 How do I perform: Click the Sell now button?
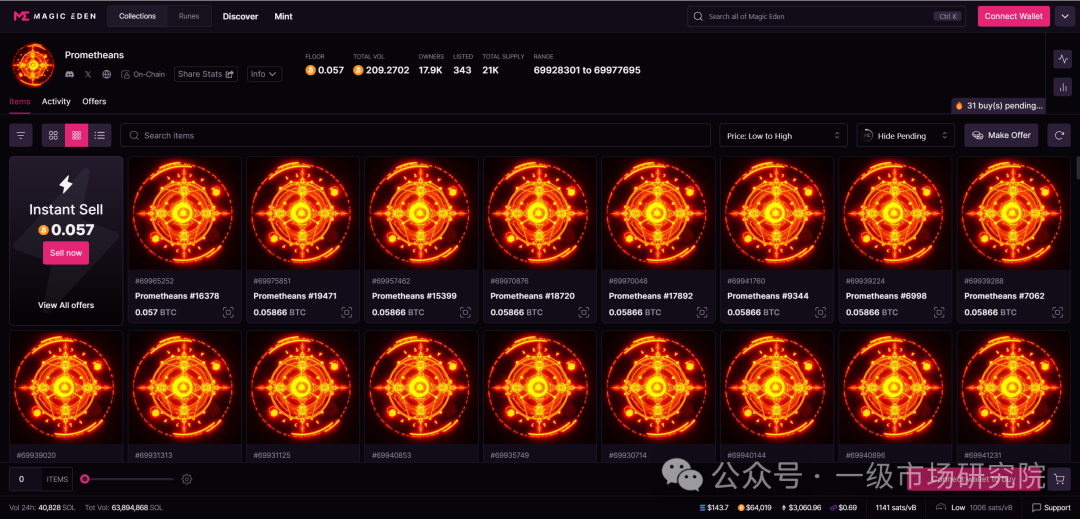[66, 253]
